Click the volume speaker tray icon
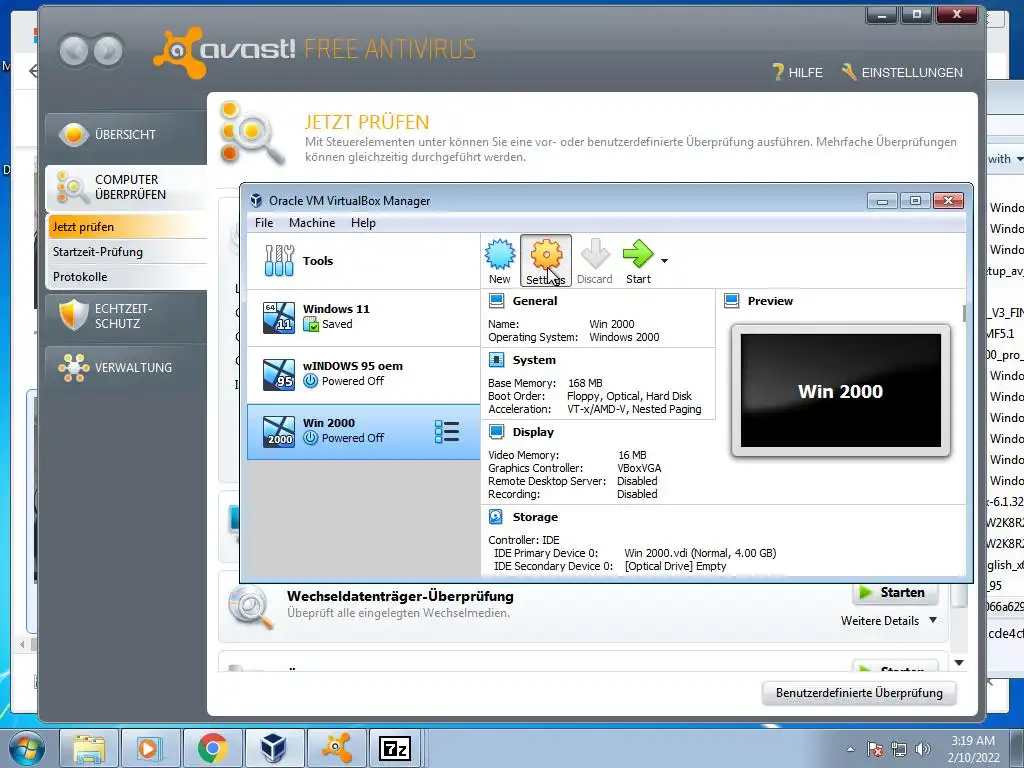The width and height of the screenshot is (1024, 768). [922, 749]
